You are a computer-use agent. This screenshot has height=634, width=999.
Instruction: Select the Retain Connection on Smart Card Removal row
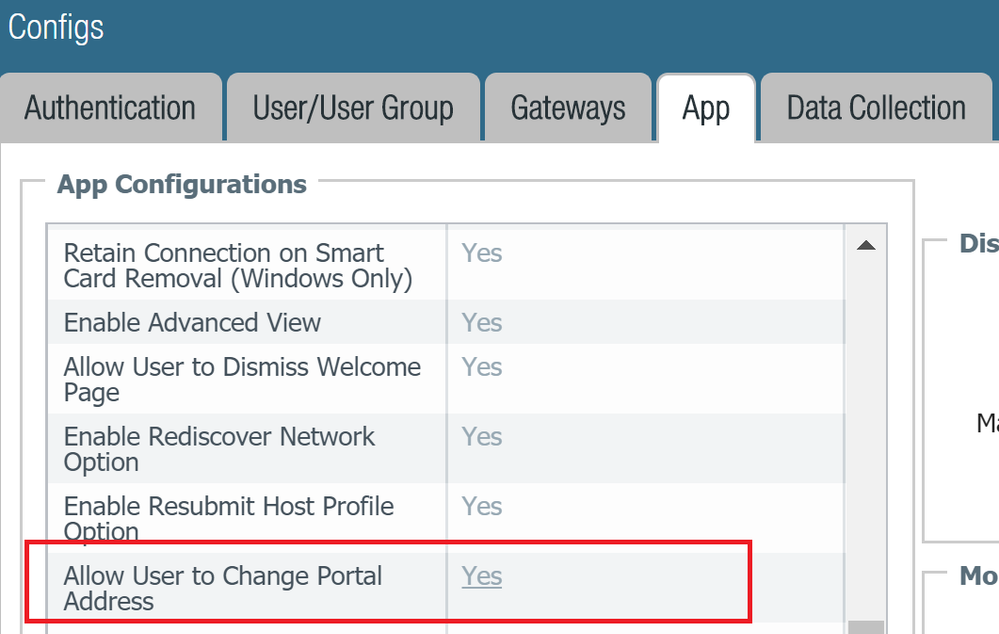pos(238,266)
